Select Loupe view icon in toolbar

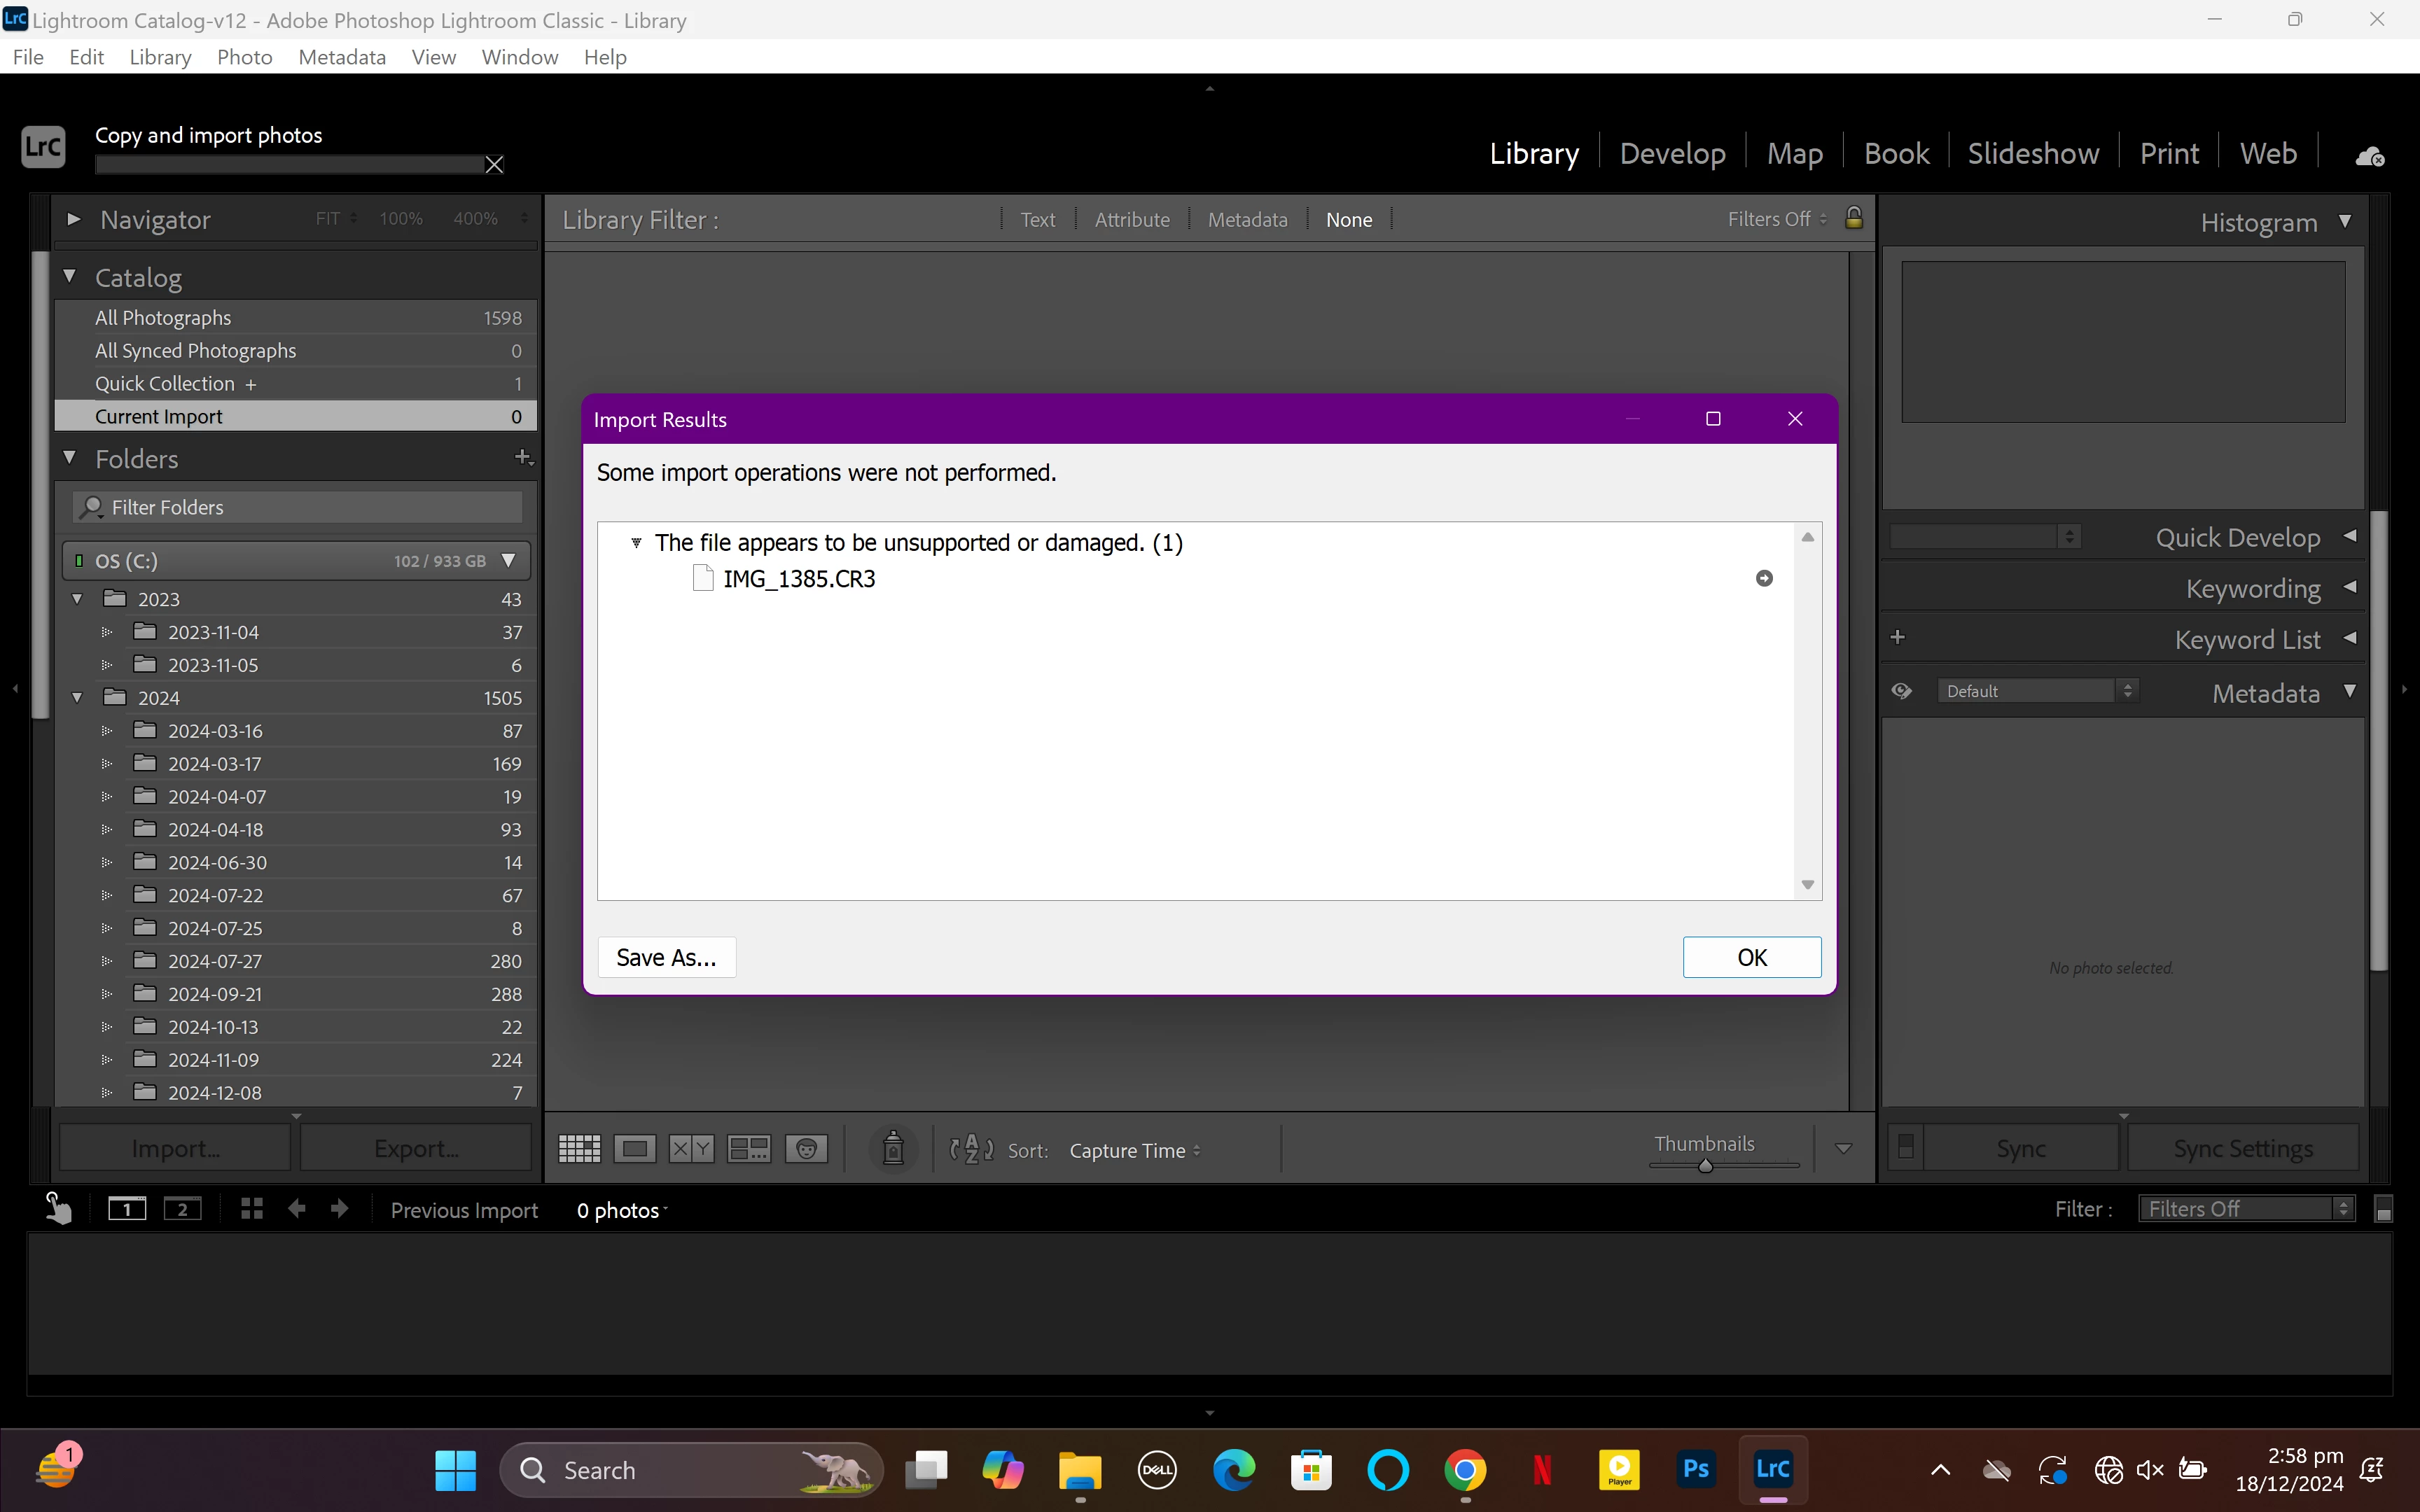pos(635,1149)
